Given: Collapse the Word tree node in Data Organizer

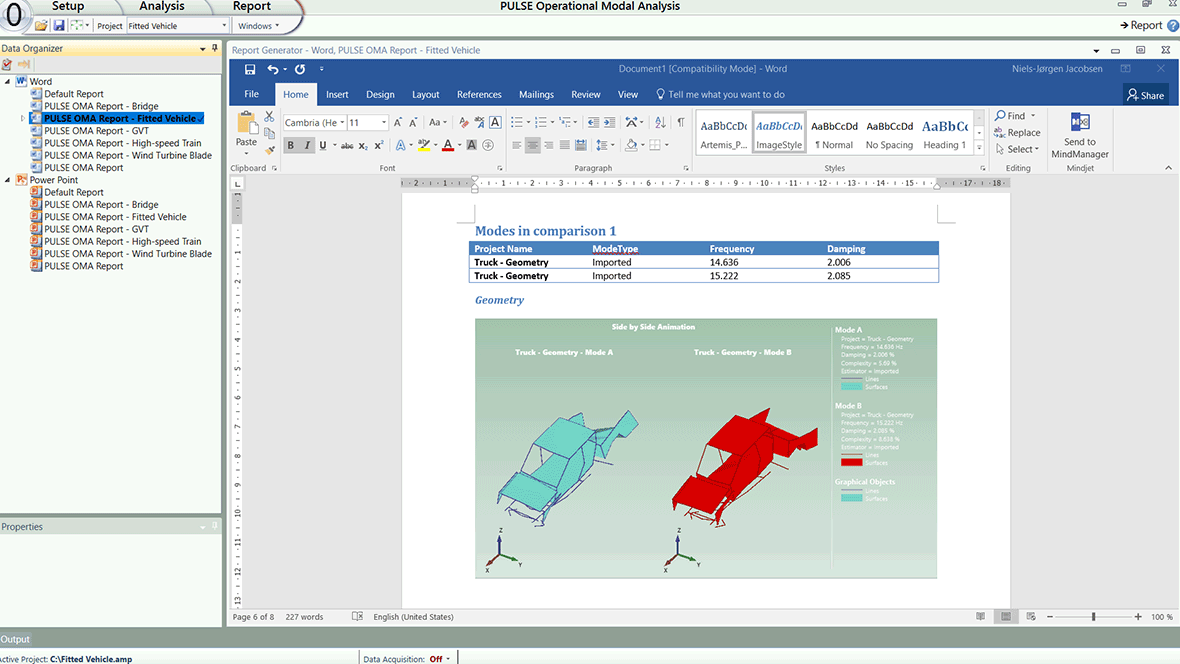Looking at the screenshot, I should click(8, 82).
